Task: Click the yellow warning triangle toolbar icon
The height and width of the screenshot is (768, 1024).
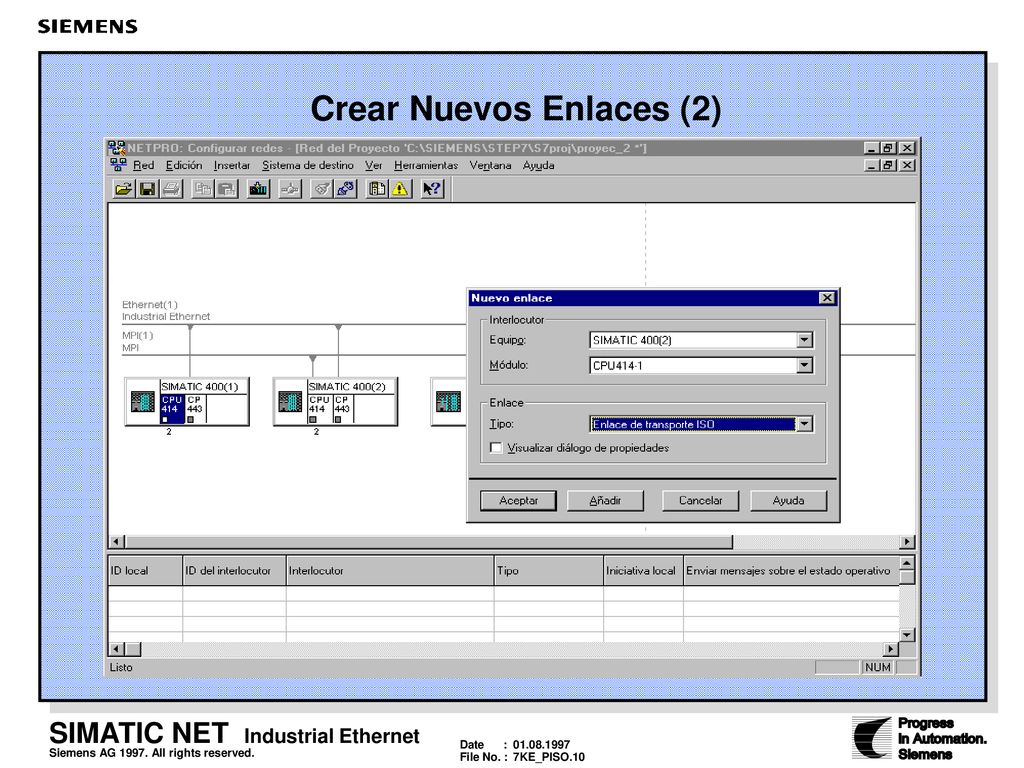Action: tap(400, 189)
